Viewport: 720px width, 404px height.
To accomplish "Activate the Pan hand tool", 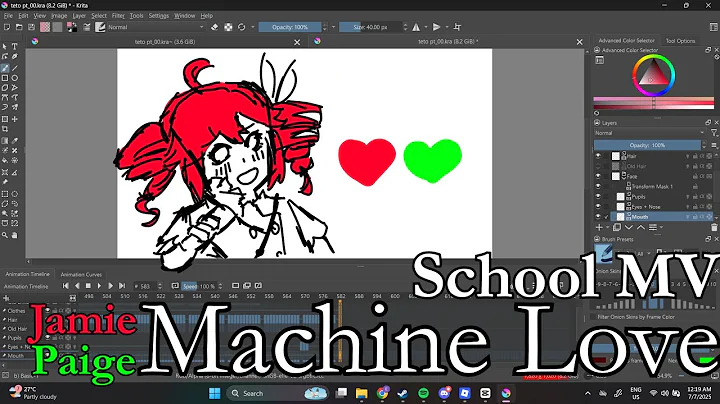I will point(15,235).
